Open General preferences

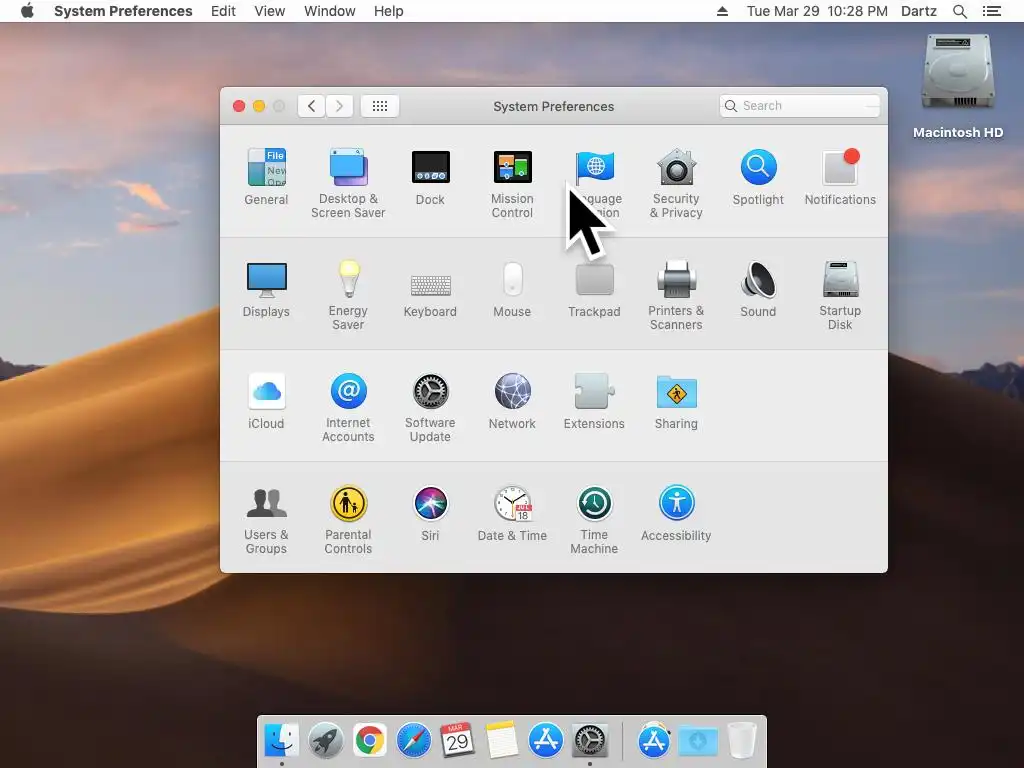click(266, 177)
